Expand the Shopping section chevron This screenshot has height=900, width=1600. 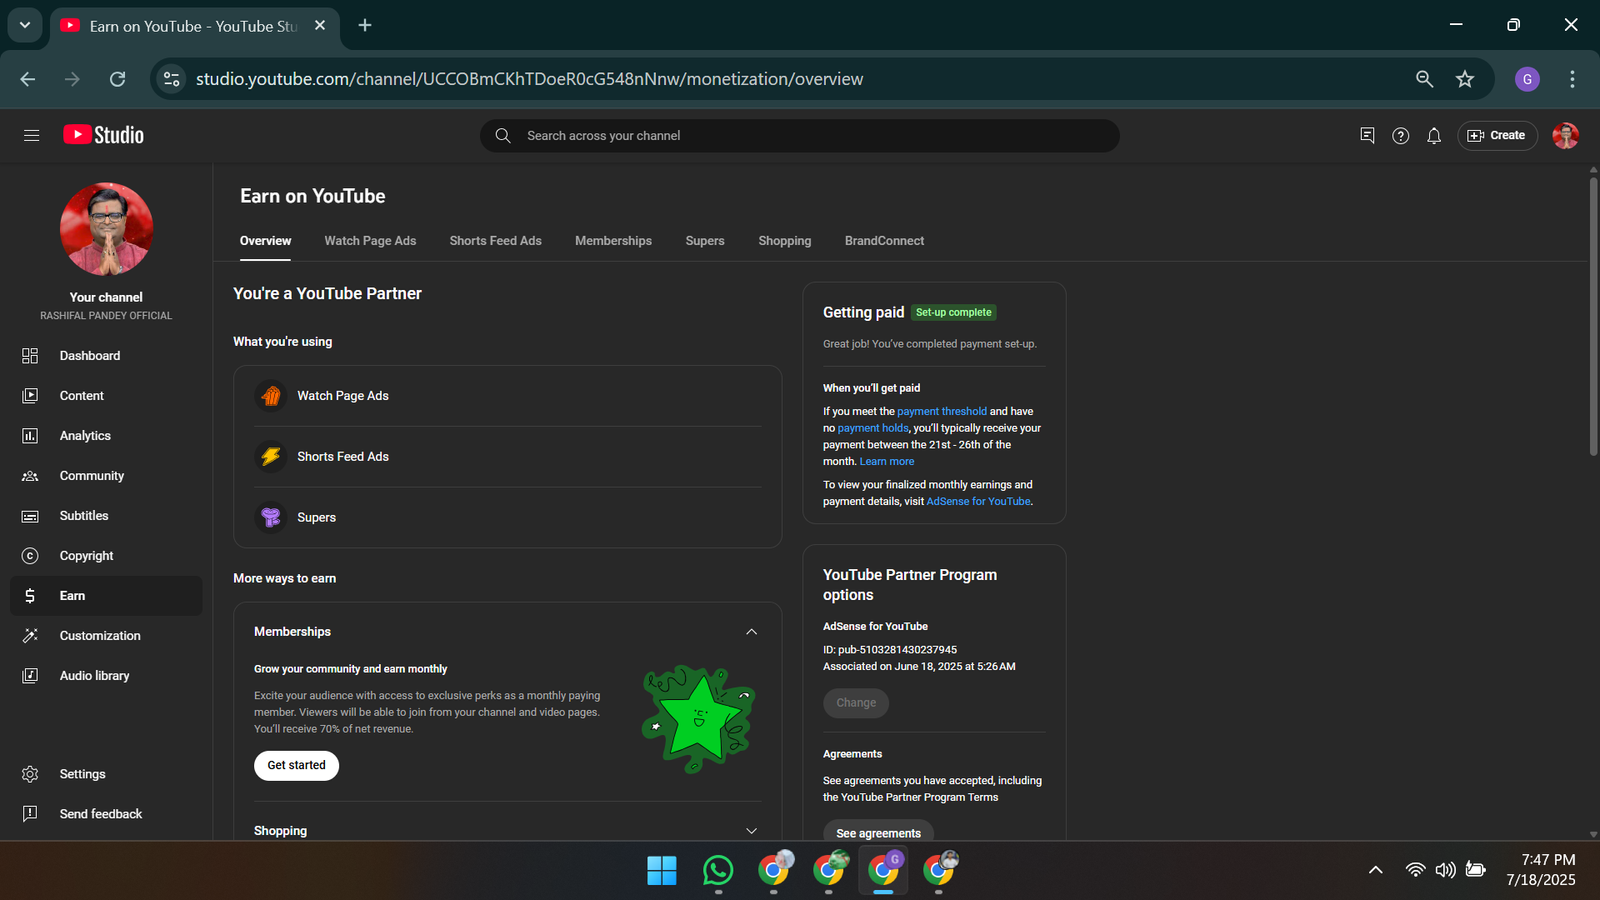pyautogui.click(x=752, y=831)
